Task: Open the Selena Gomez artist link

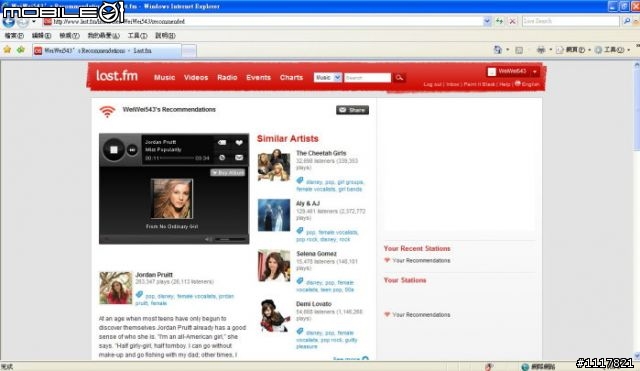Action: [316, 253]
